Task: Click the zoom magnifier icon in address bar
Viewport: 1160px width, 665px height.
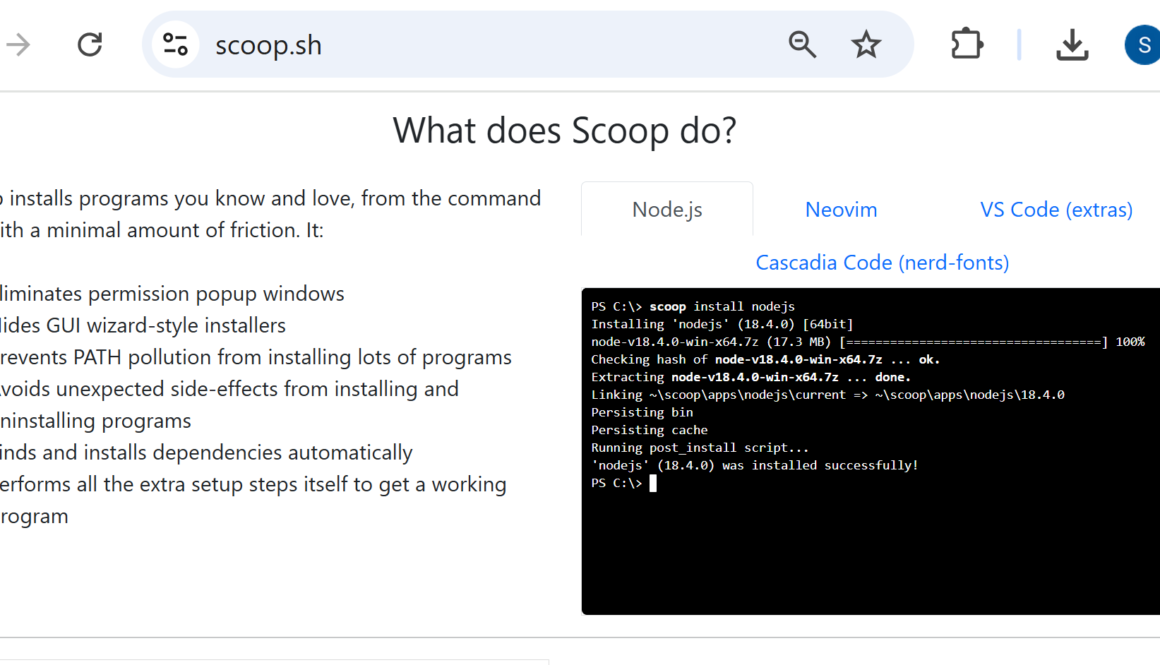Action: (802, 45)
